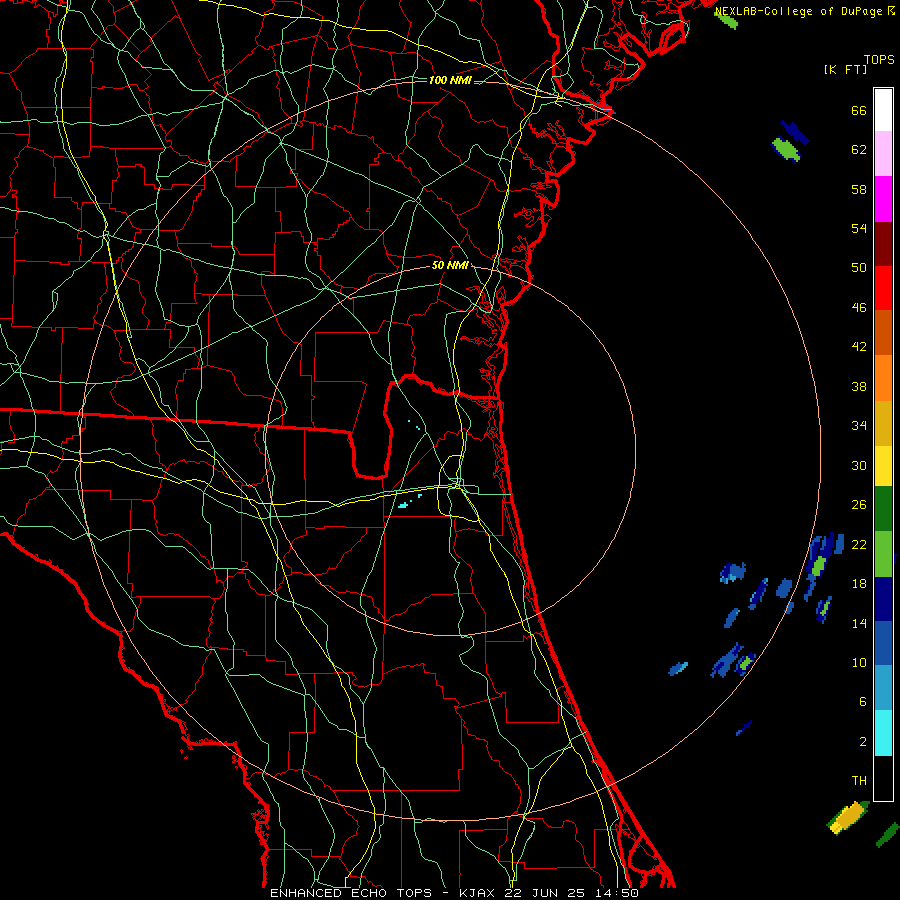Click the legend value 34
This screenshot has height=900, width=900.
click(x=859, y=426)
